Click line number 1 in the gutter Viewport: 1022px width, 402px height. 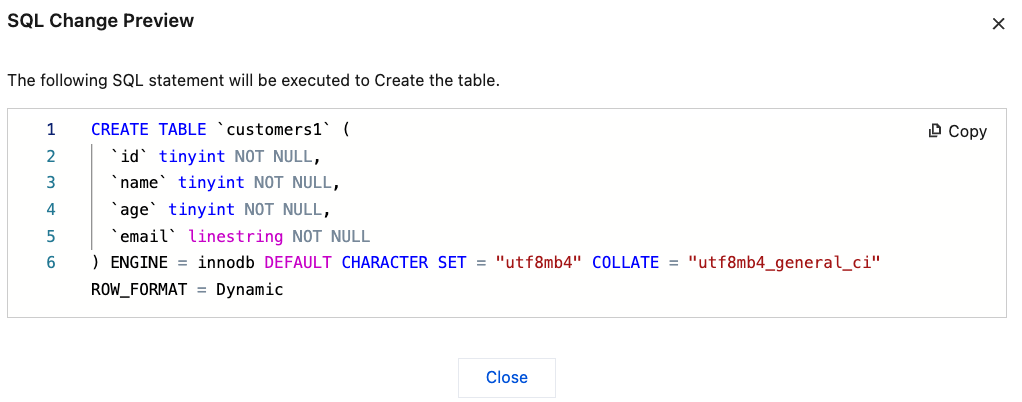[51, 130]
